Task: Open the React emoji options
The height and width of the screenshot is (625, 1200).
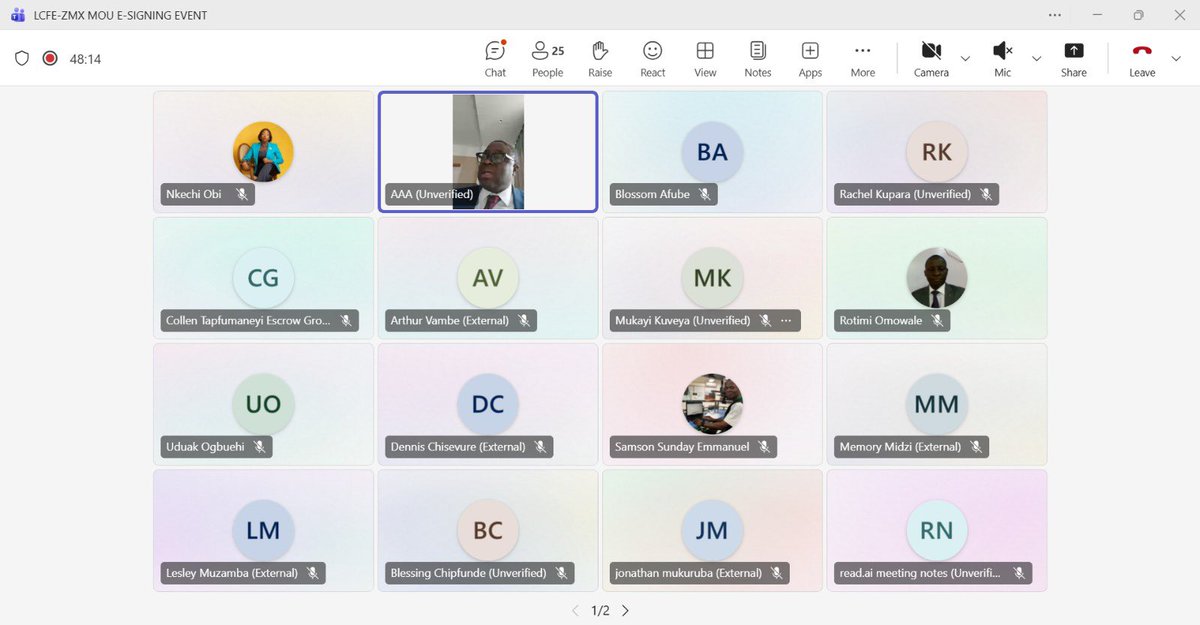Action: (653, 59)
